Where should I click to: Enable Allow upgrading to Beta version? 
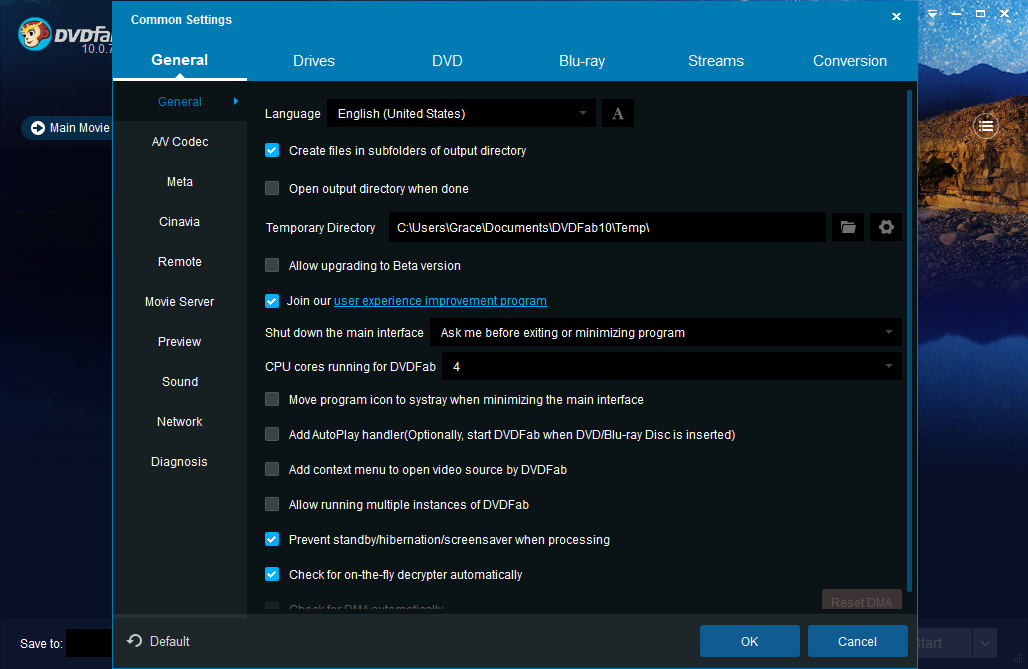[272, 266]
